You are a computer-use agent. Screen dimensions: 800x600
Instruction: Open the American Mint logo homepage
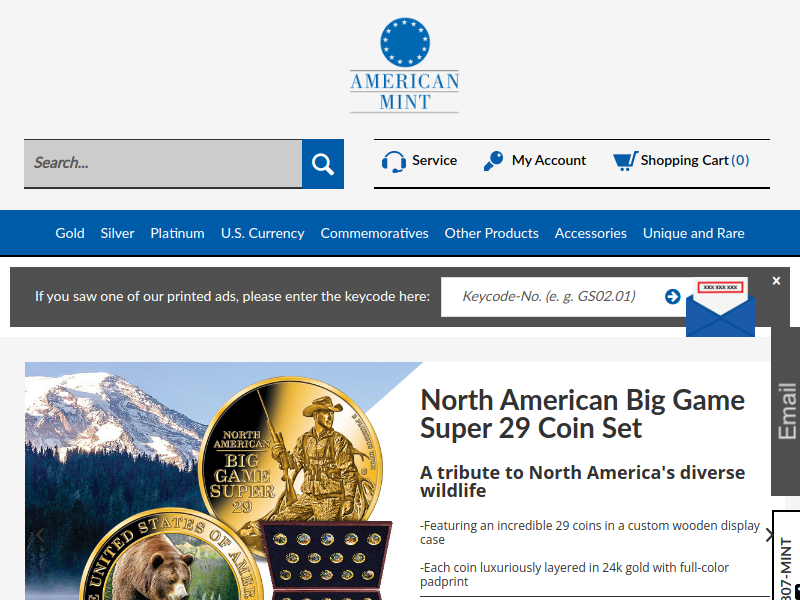pos(405,65)
